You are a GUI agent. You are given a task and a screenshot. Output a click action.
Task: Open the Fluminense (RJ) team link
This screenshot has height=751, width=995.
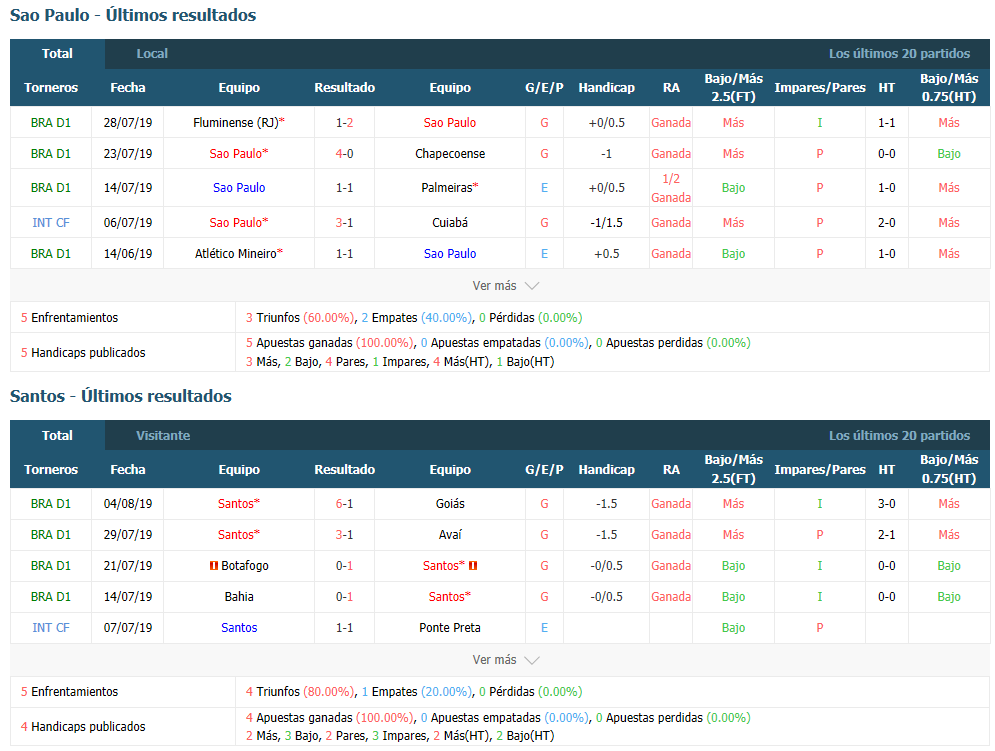pyautogui.click(x=236, y=123)
